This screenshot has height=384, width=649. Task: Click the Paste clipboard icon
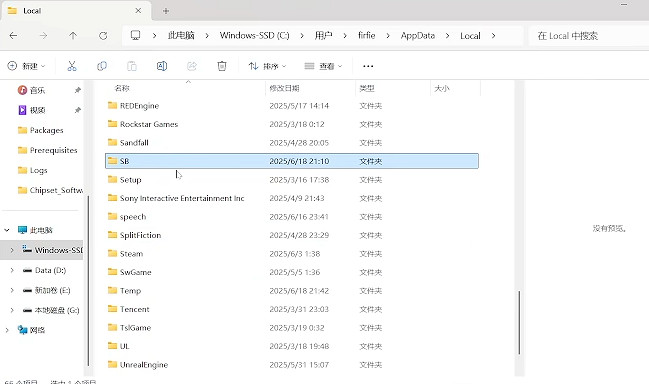pyautogui.click(x=132, y=66)
